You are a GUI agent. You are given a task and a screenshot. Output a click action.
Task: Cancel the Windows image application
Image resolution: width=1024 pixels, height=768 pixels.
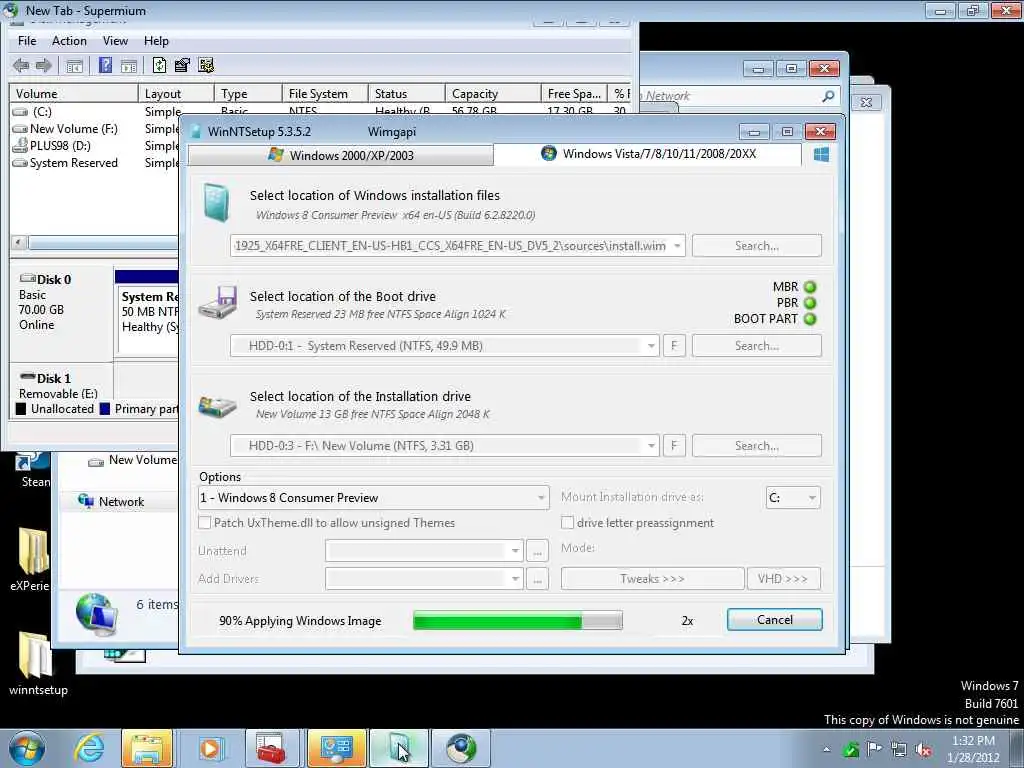click(775, 620)
